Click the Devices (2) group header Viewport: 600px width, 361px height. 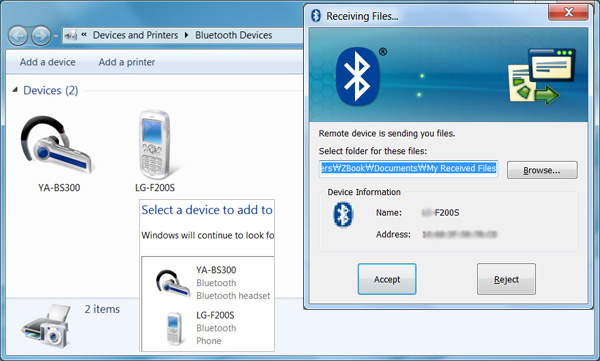coord(51,90)
